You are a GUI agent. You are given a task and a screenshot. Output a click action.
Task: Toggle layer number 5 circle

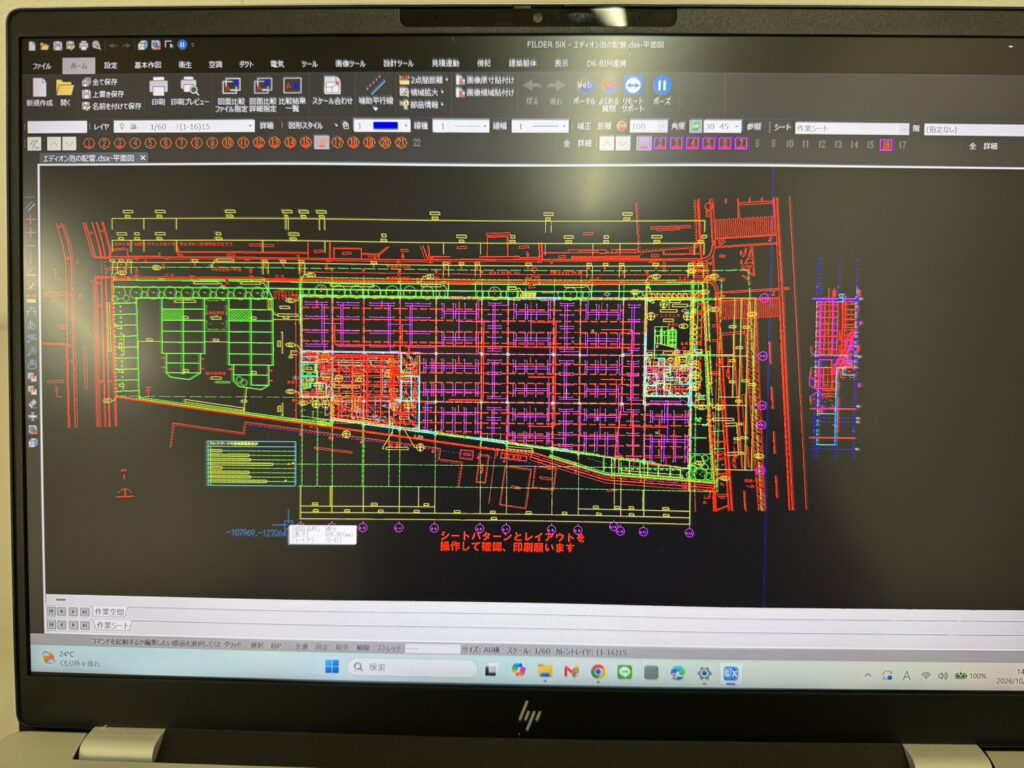pos(150,143)
